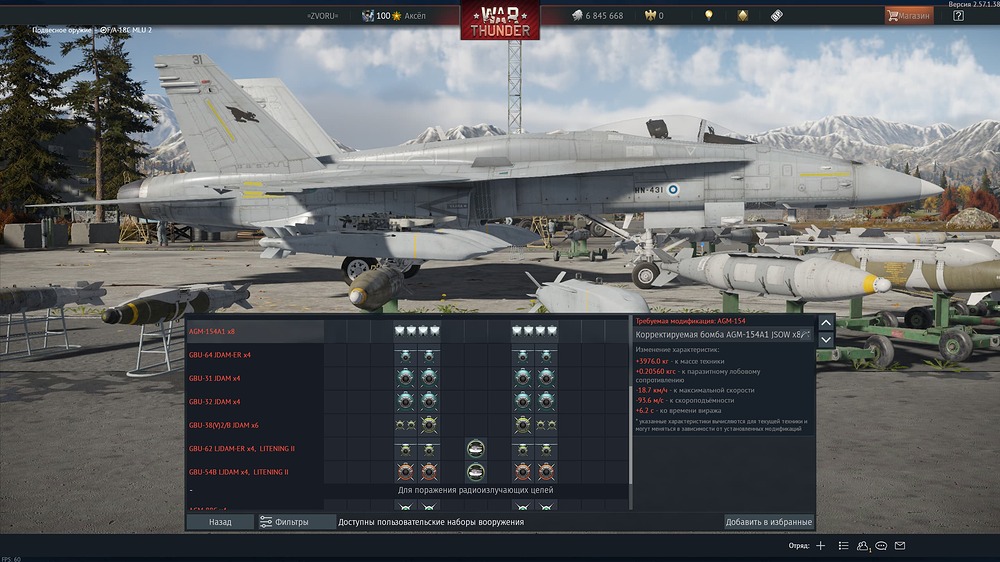
Task: Open the squad chat bubble icon
Action: tap(881, 546)
